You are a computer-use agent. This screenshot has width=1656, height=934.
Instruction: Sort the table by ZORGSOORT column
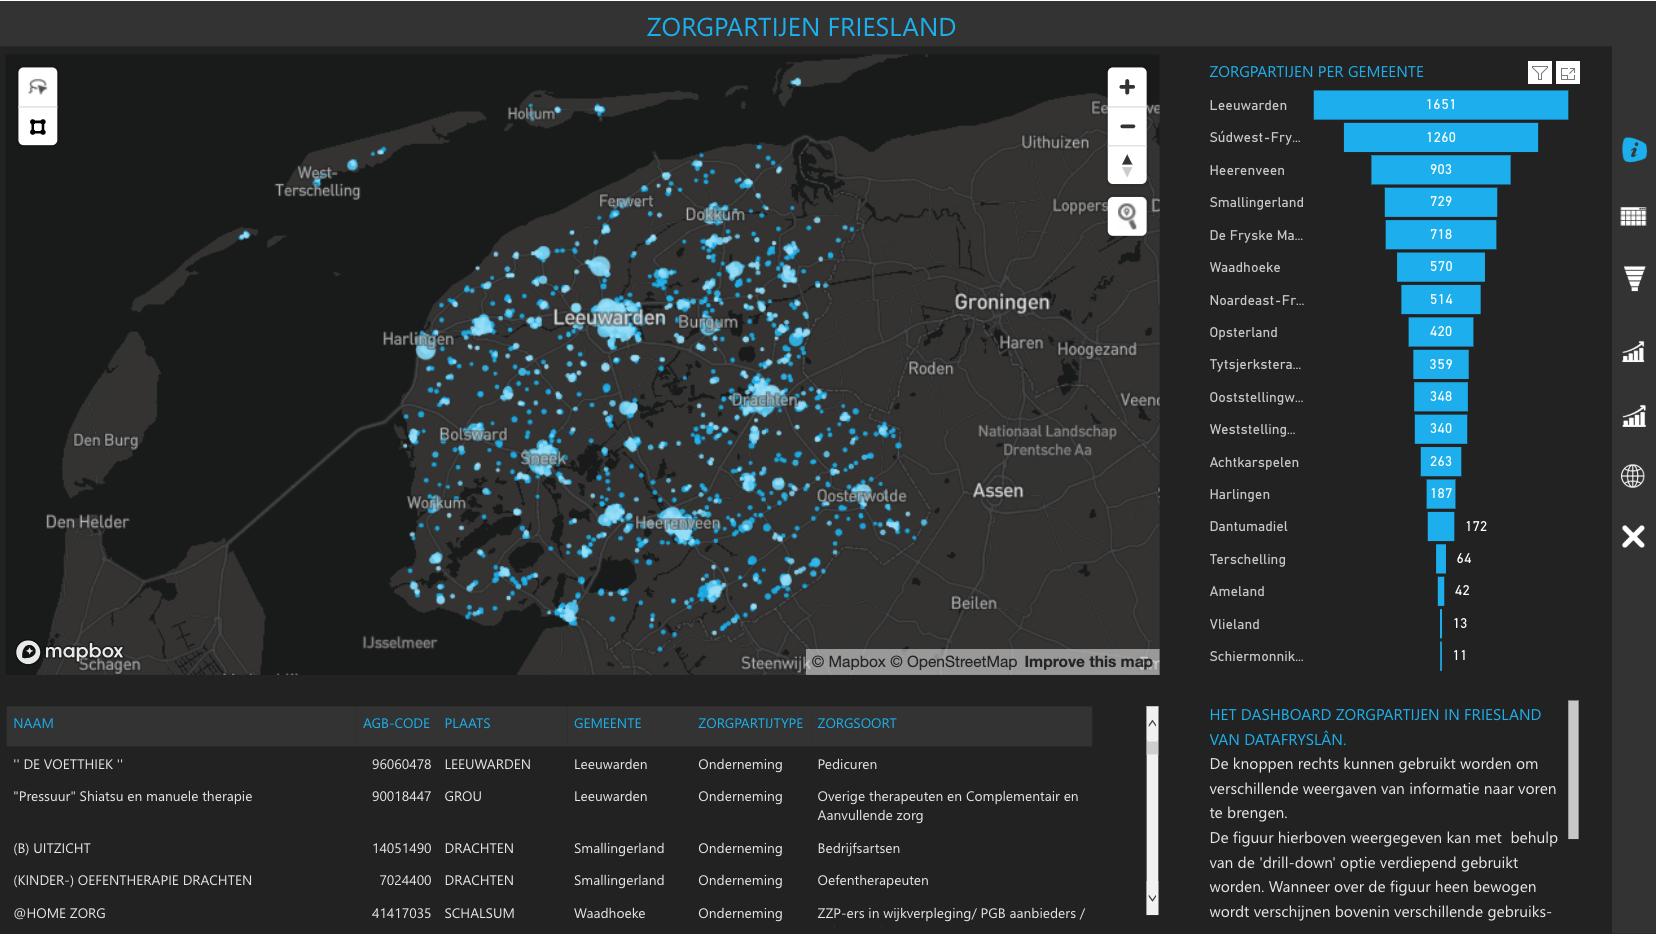(x=857, y=723)
